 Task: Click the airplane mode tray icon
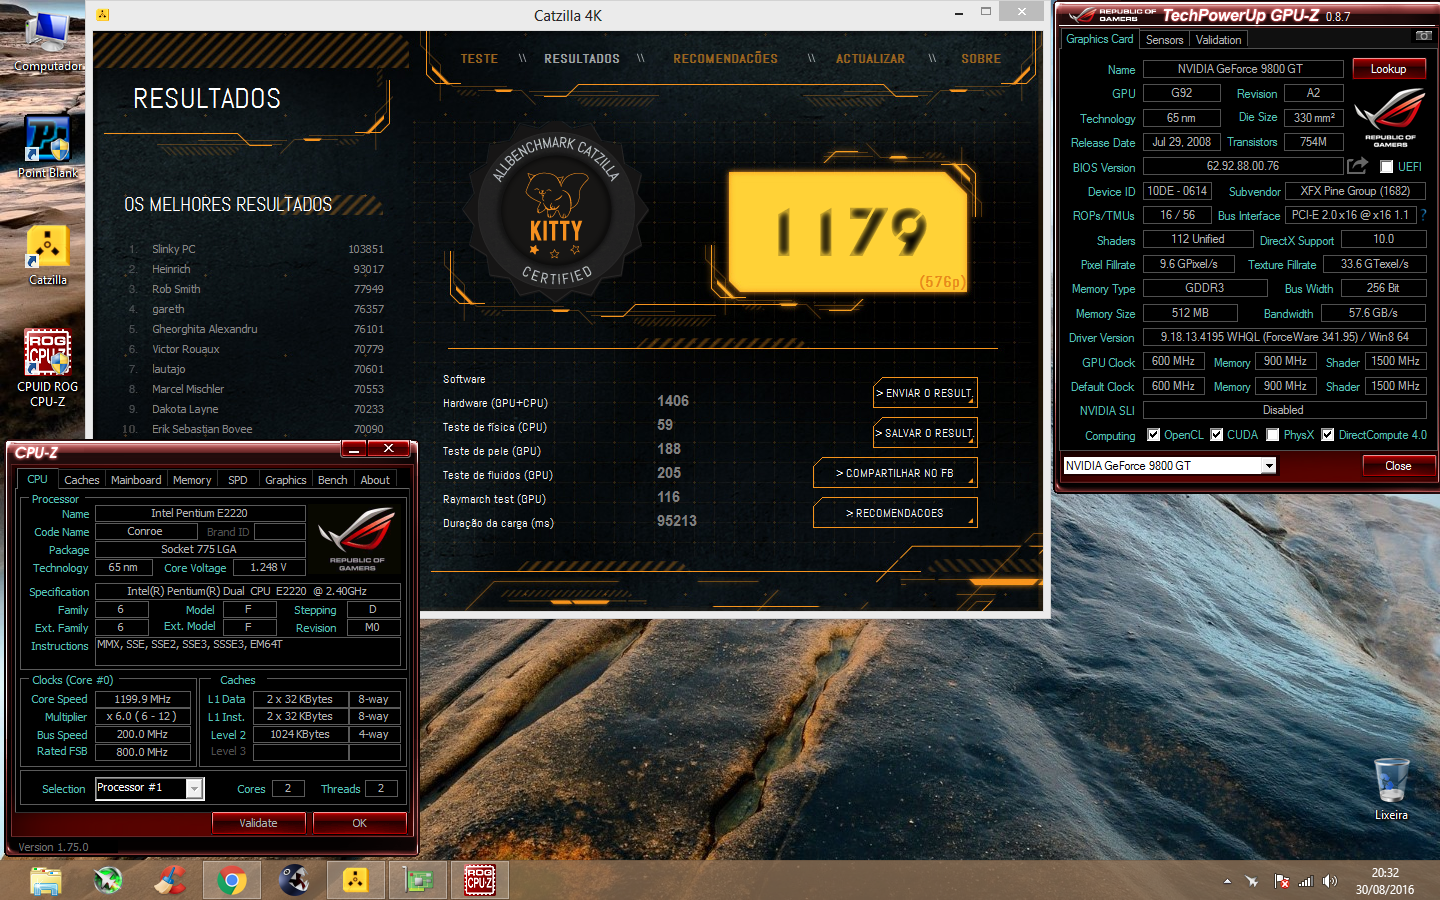point(1252,881)
